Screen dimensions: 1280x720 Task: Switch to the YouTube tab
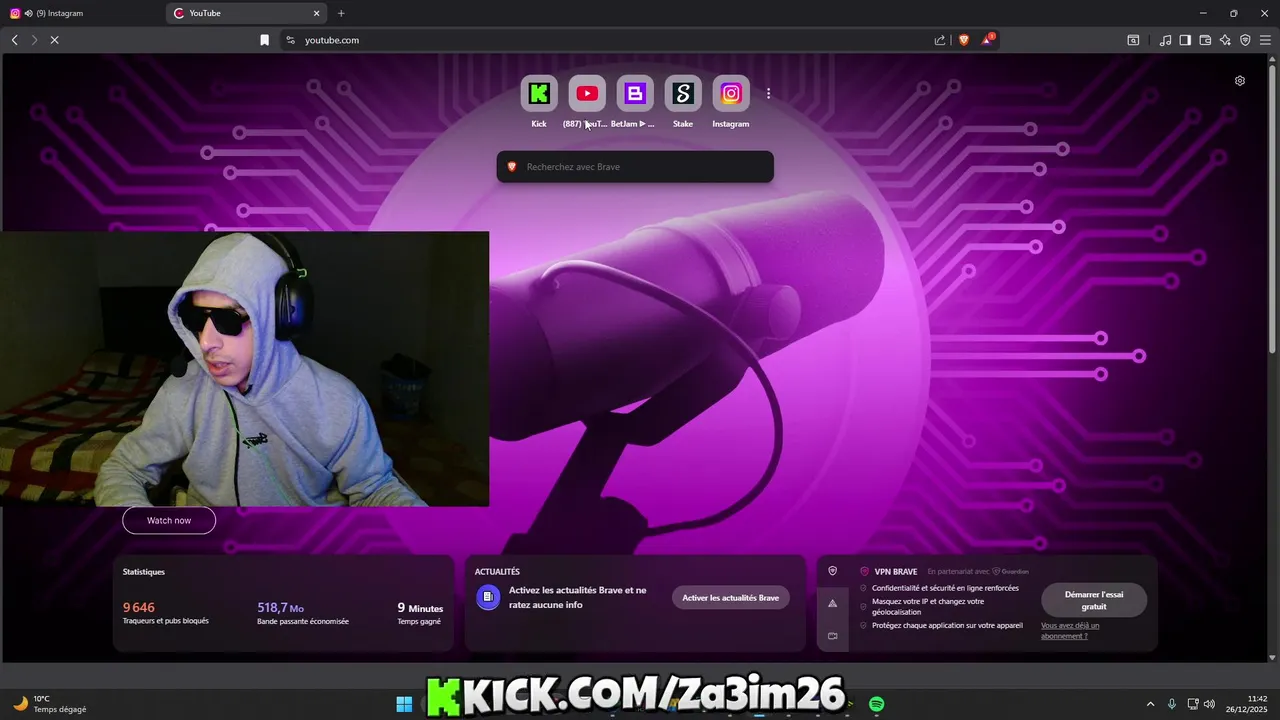coord(246,13)
